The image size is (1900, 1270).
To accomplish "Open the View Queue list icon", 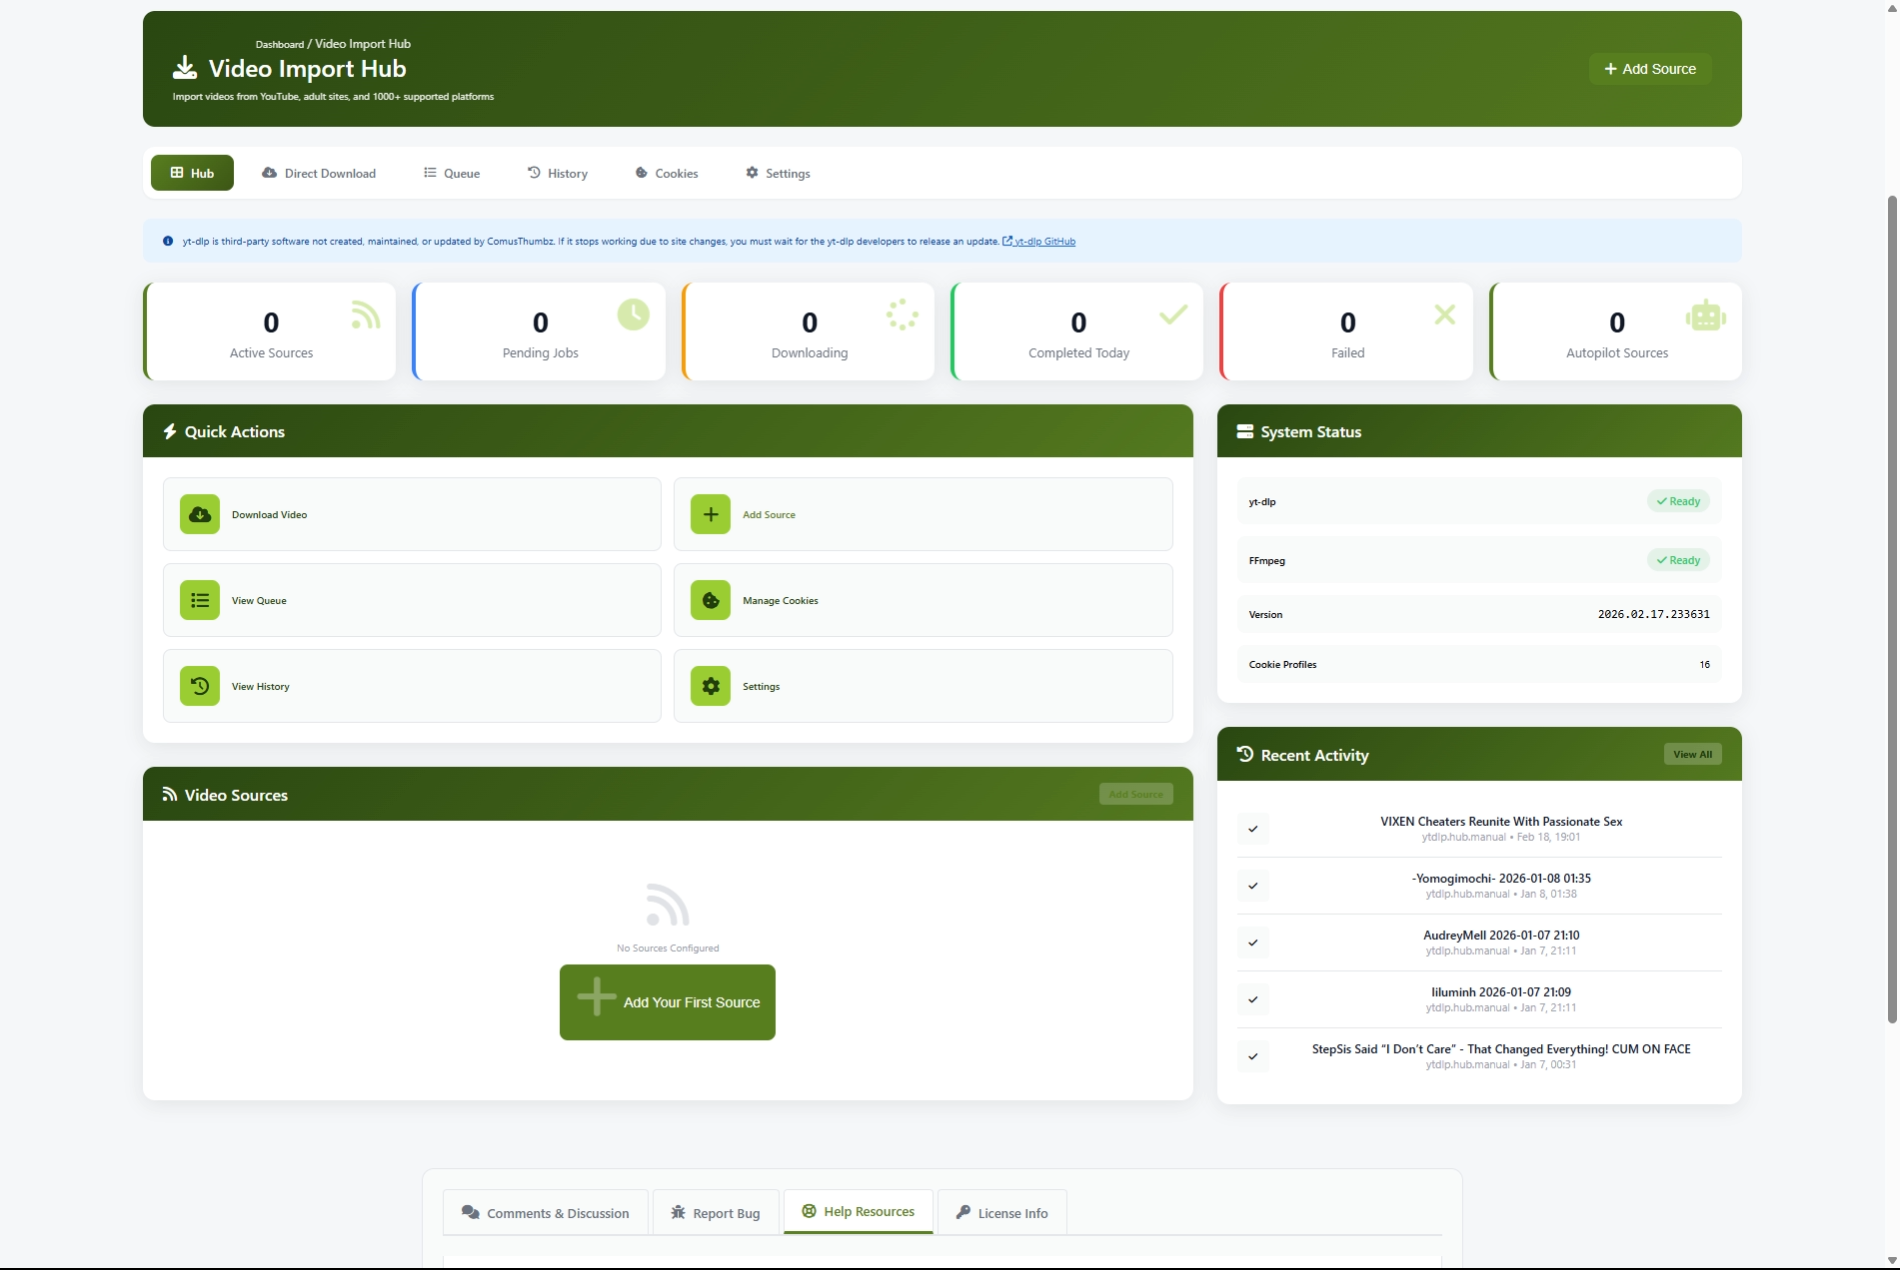I will coord(199,601).
